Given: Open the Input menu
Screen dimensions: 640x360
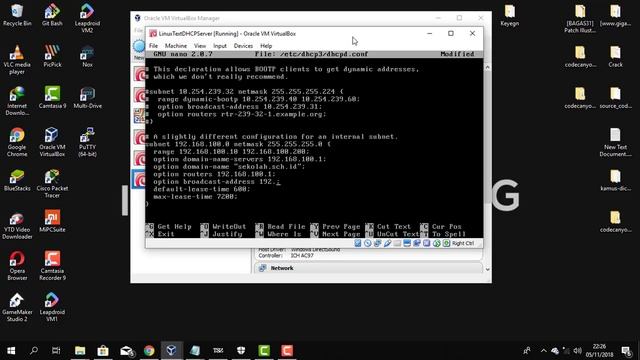Looking at the screenshot, I should [x=220, y=46].
